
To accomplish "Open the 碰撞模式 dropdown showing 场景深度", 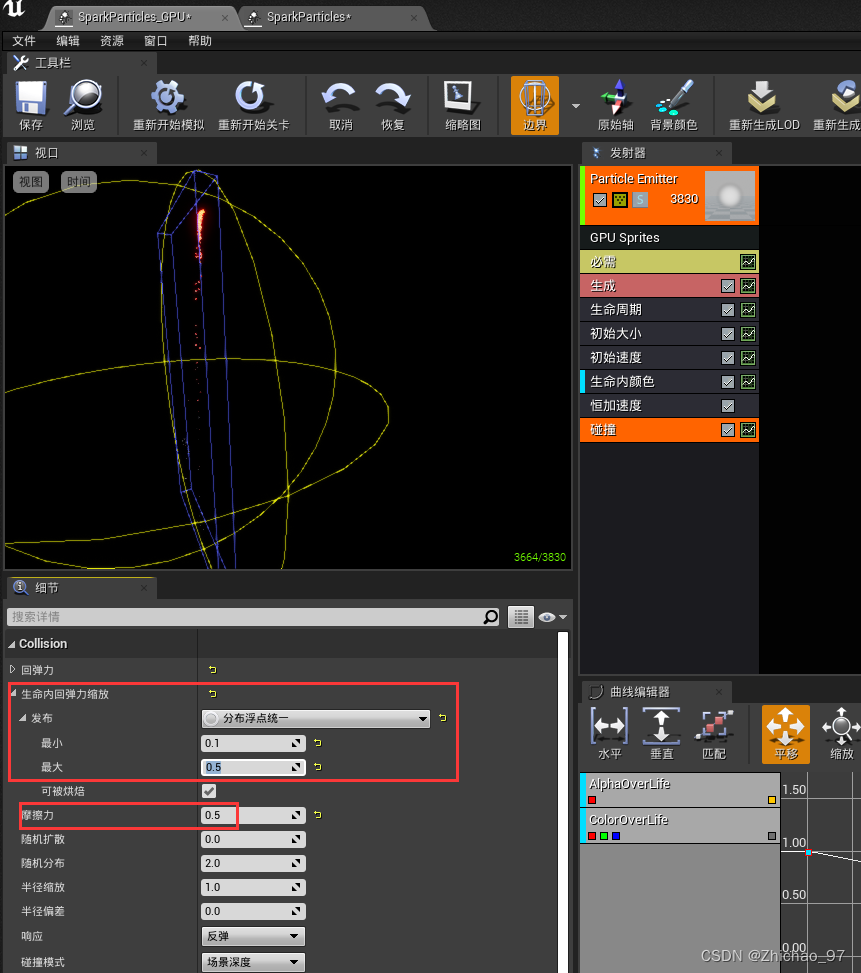I will pyautogui.click(x=253, y=962).
